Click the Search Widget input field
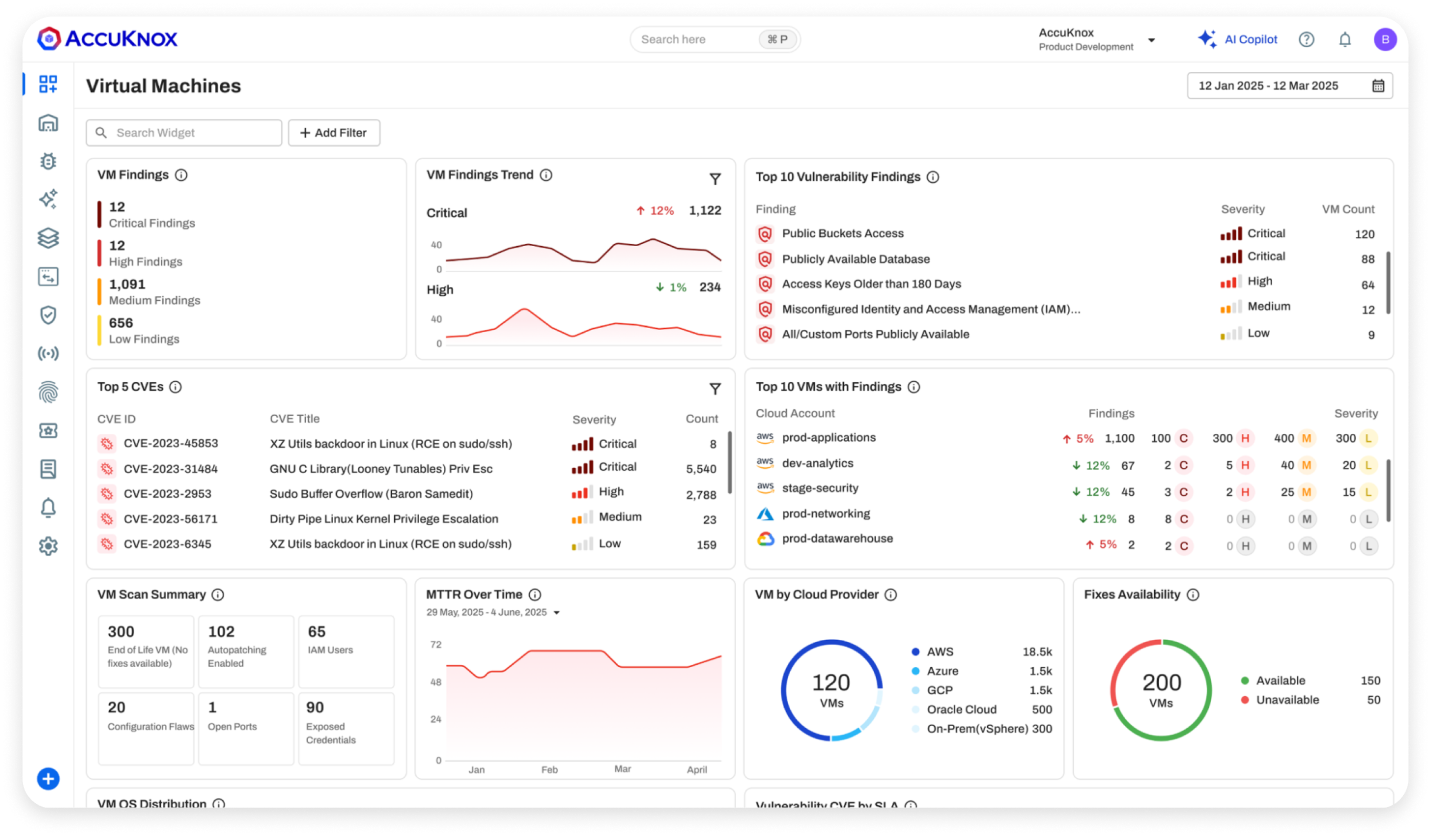Image resolution: width=1431 pixels, height=837 pixels. pos(184,132)
